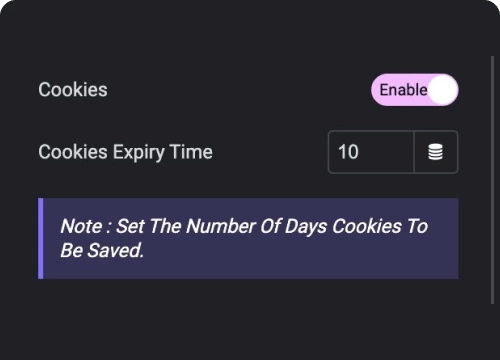Click the note about days cookies saved
The height and width of the screenshot is (360, 500).
click(x=248, y=239)
